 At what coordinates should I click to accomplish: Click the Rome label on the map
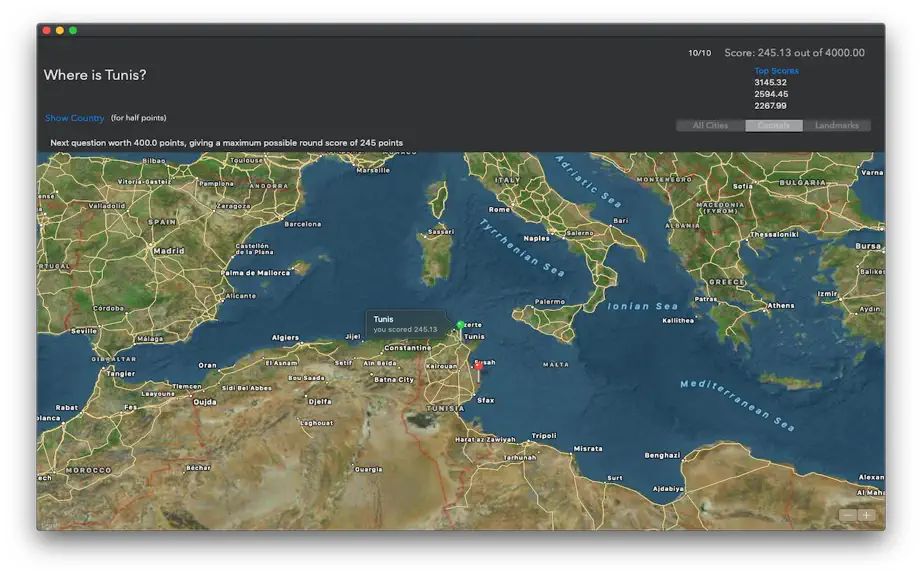(x=499, y=209)
